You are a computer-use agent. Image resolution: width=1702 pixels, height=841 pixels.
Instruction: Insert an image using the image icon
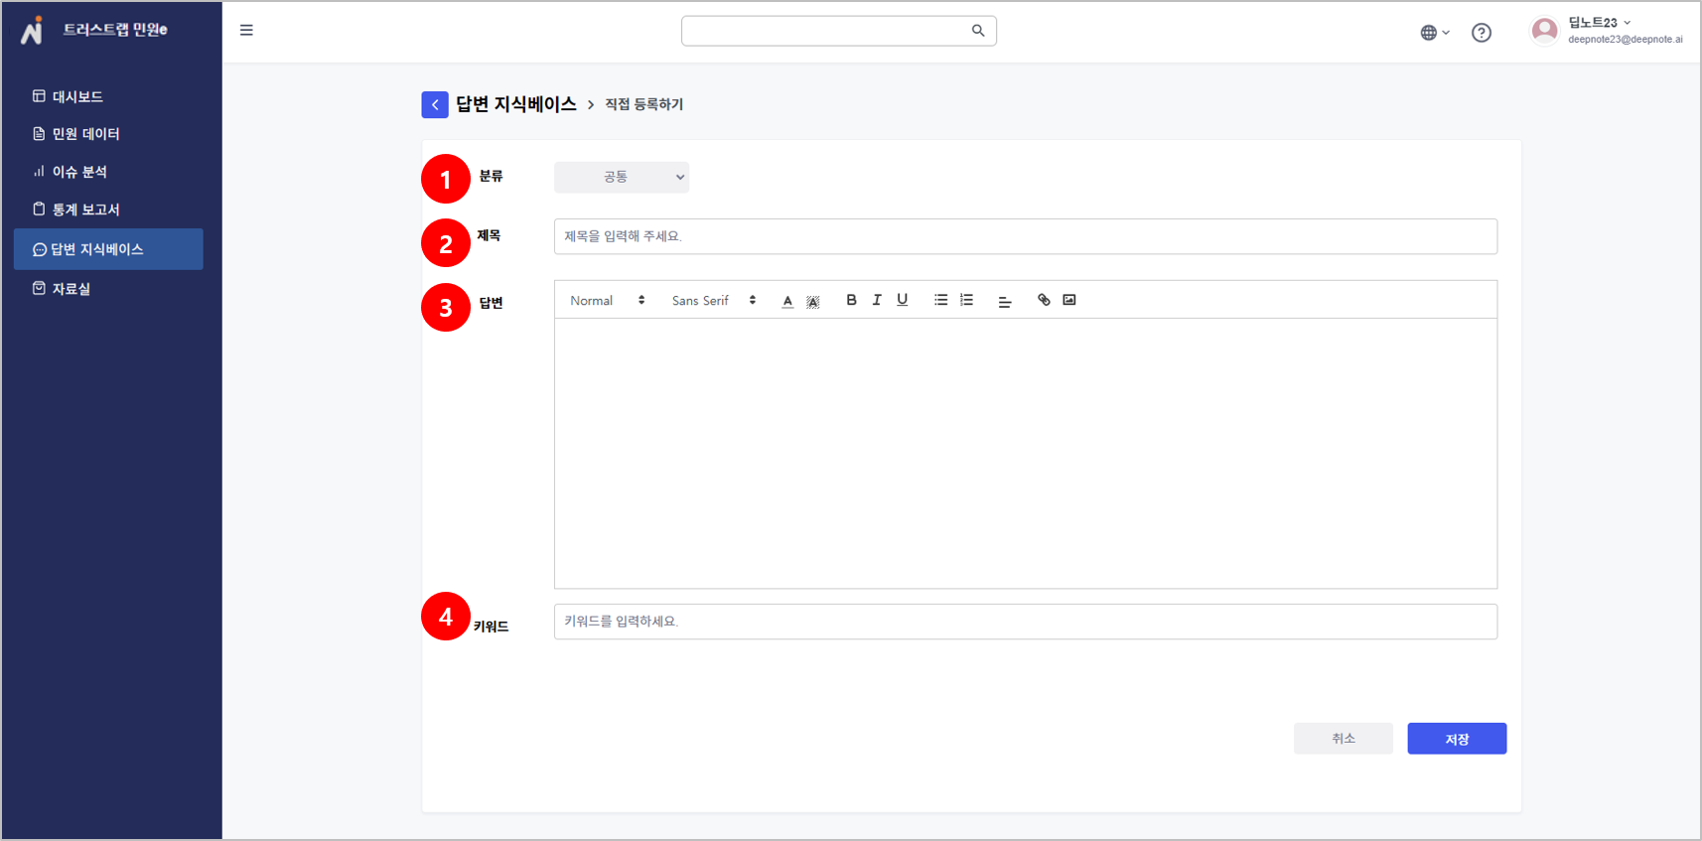click(x=1069, y=300)
